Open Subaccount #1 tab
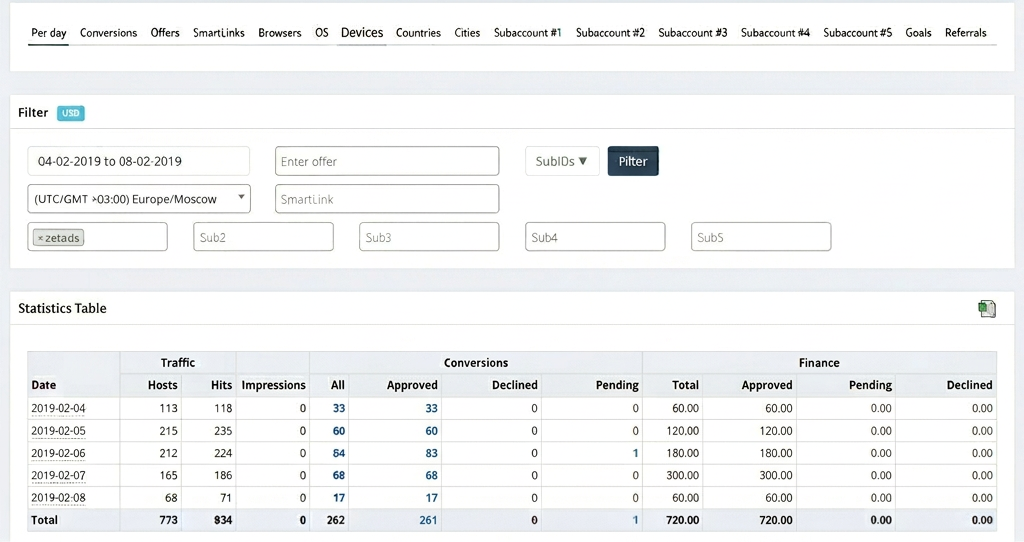The width and height of the screenshot is (1024, 542). pyautogui.click(x=528, y=33)
